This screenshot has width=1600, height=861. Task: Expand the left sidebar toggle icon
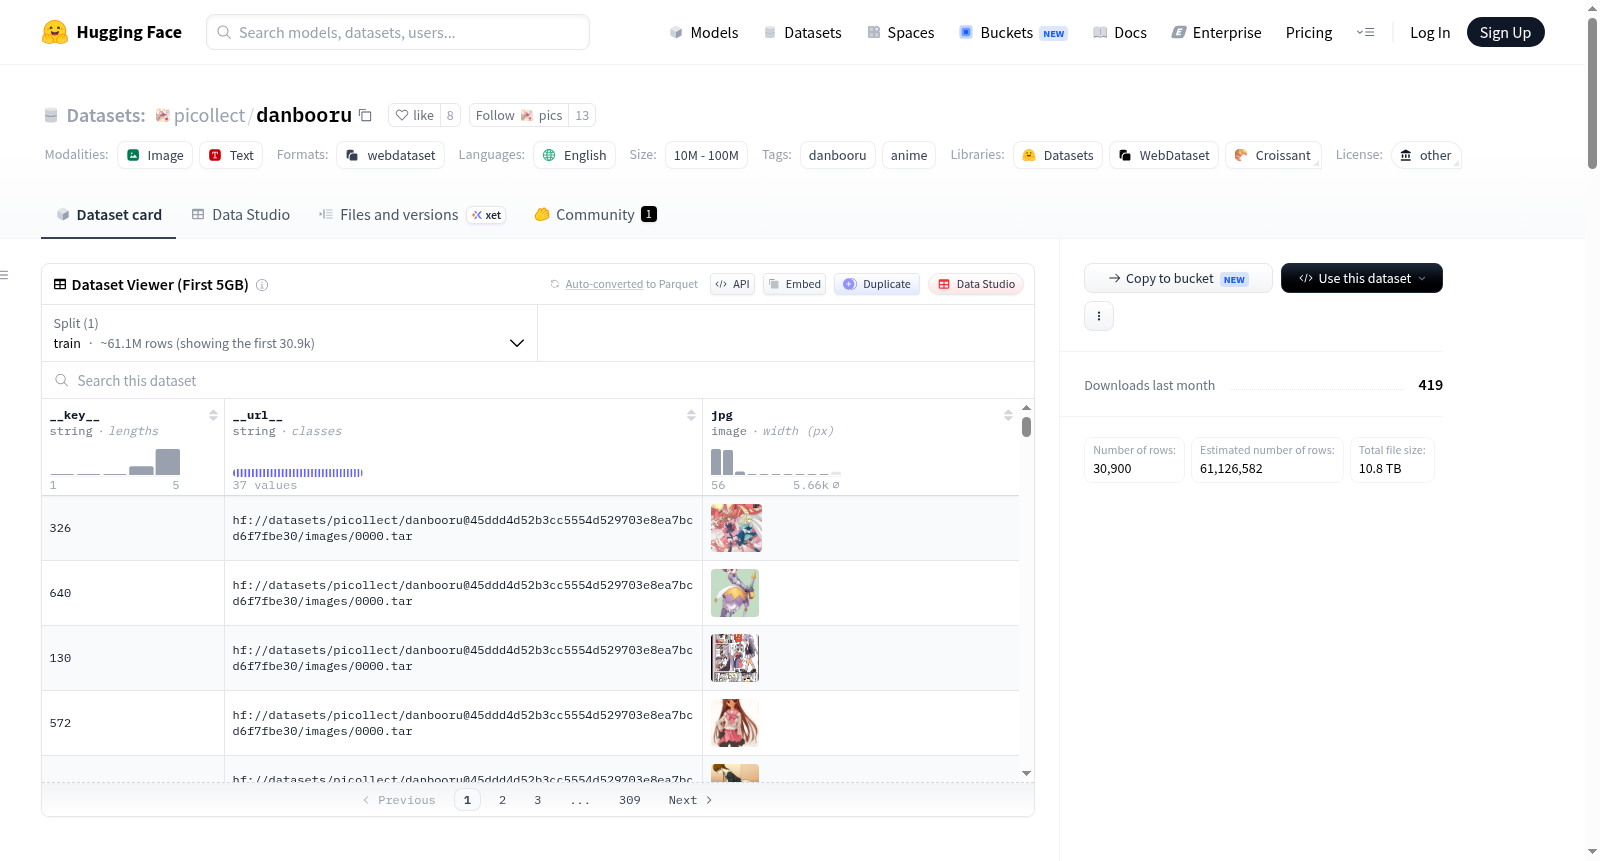pyautogui.click(x=5, y=275)
